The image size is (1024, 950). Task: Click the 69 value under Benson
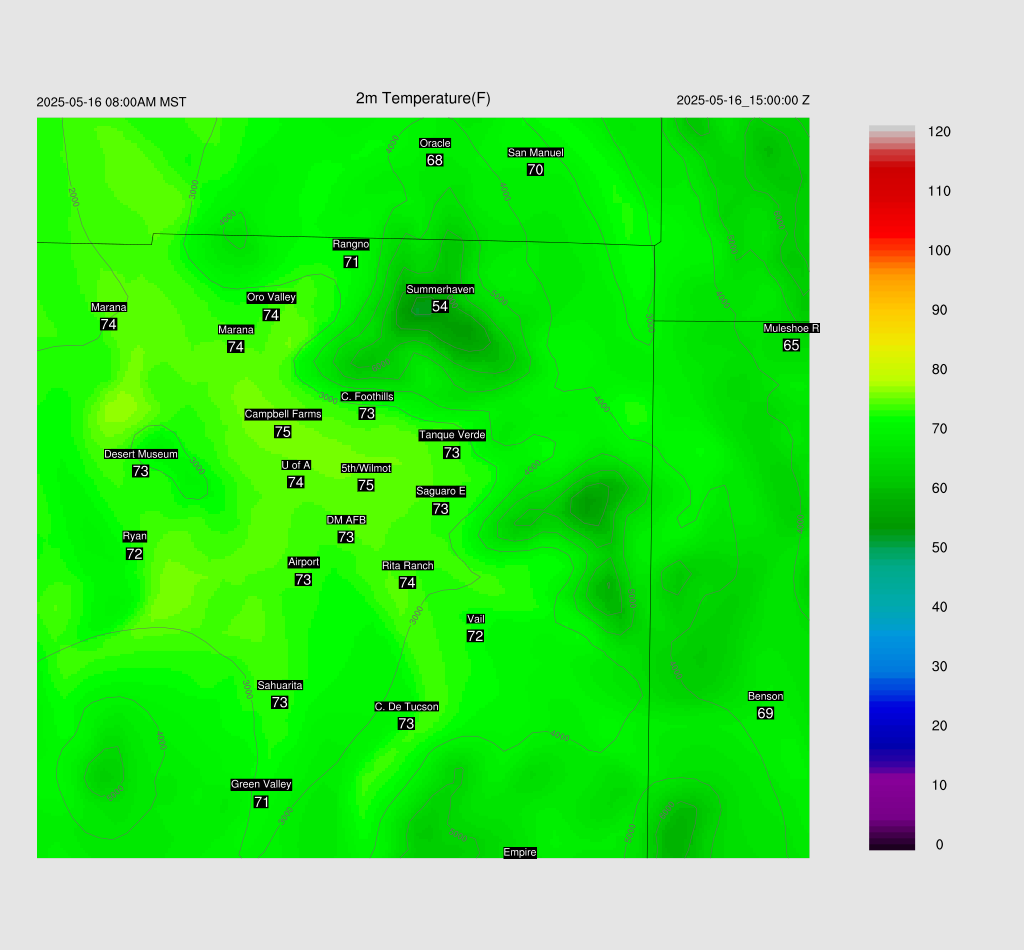pos(765,713)
